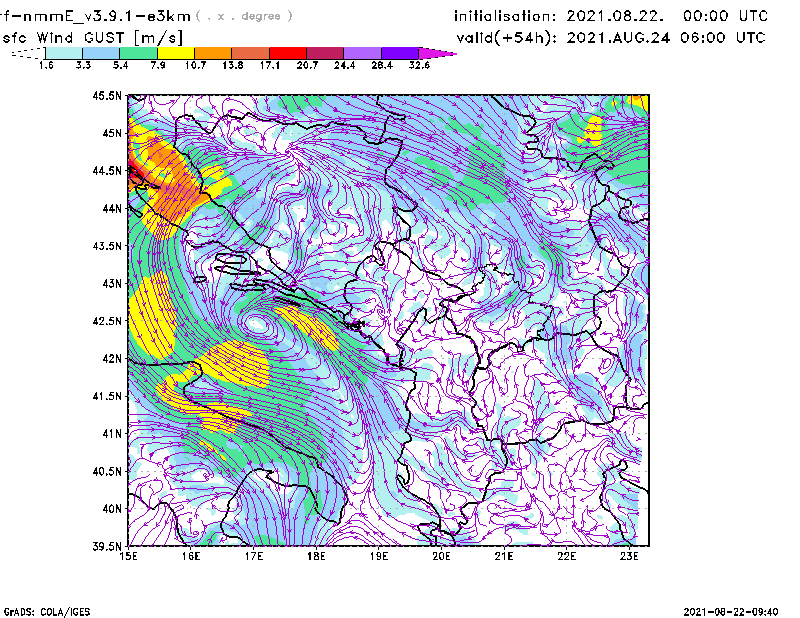The width and height of the screenshot is (800, 618).
Task: Pick the orange swatch in the color bar
Action: click(213, 52)
